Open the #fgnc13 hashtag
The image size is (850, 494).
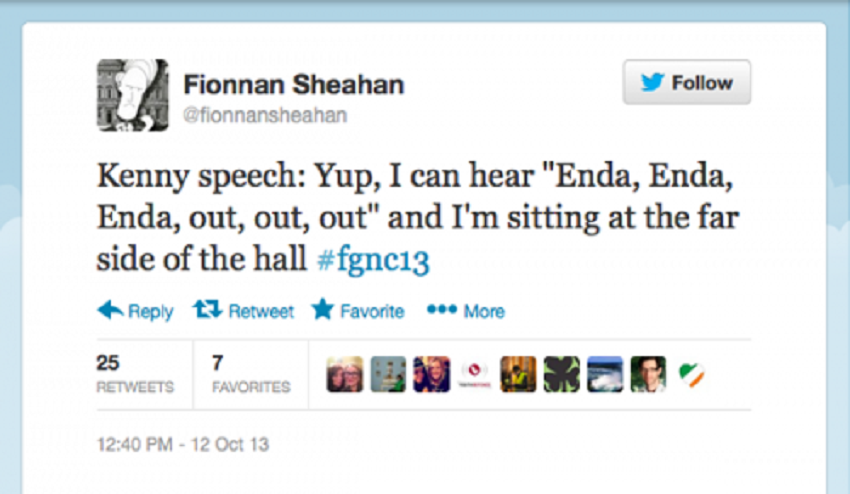tap(373, 259)
